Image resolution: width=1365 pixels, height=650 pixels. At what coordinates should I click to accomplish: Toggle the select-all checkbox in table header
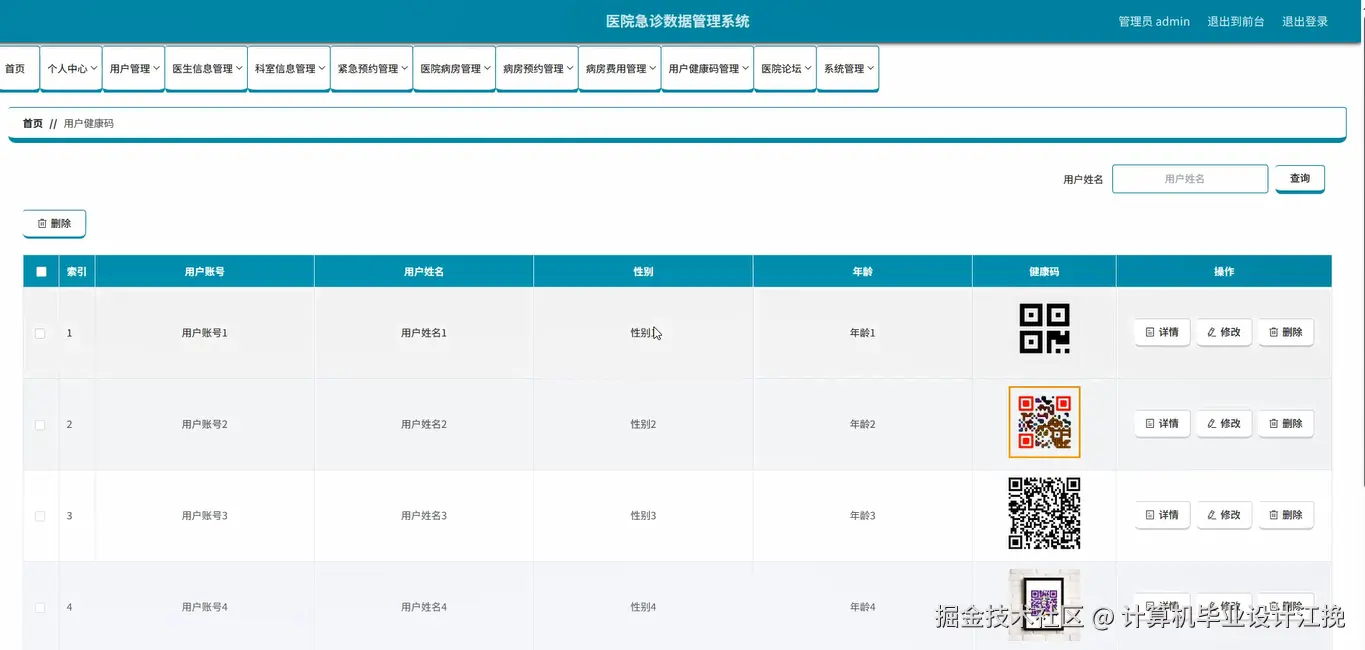[x=41, y=272]
